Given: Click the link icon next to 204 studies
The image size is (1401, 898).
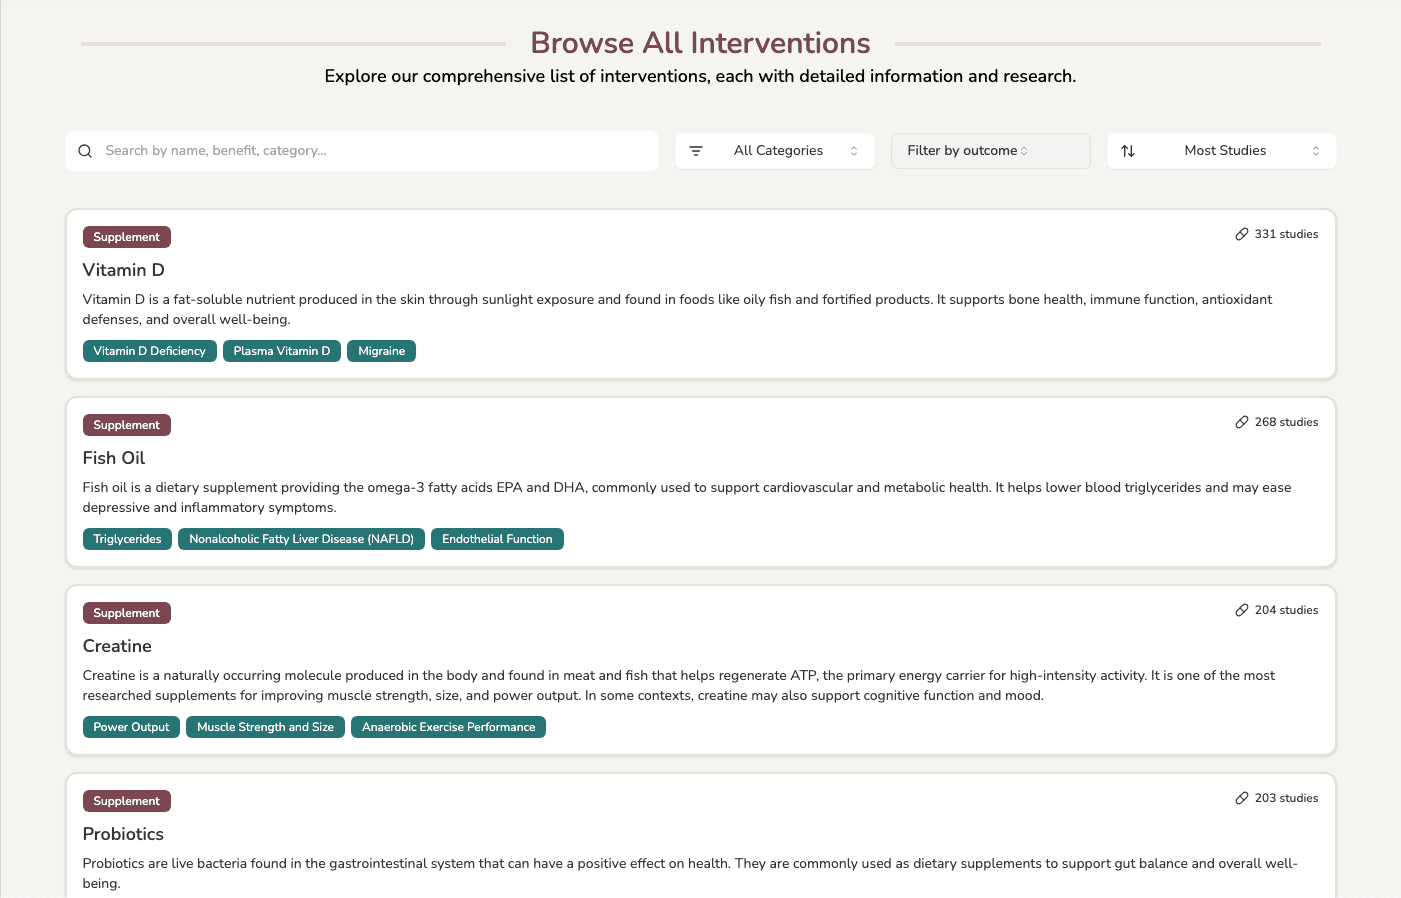Looking at the screenshot, I should [x=1242, y=610].
